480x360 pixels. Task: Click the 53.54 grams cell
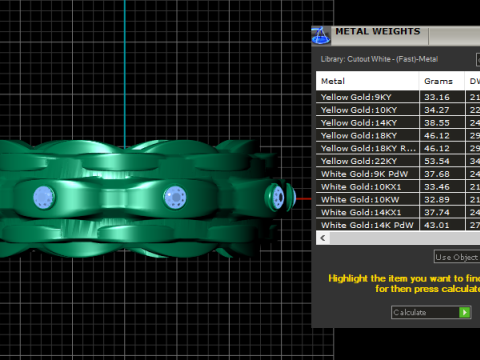tap(442, 161)
